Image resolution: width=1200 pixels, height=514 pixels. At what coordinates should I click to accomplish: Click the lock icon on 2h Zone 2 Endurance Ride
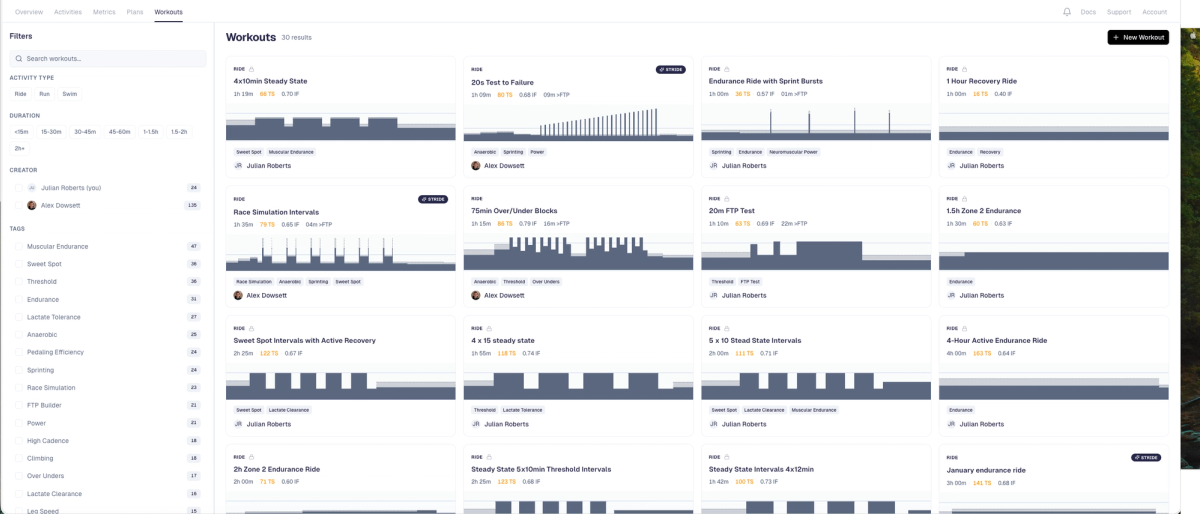252,457
